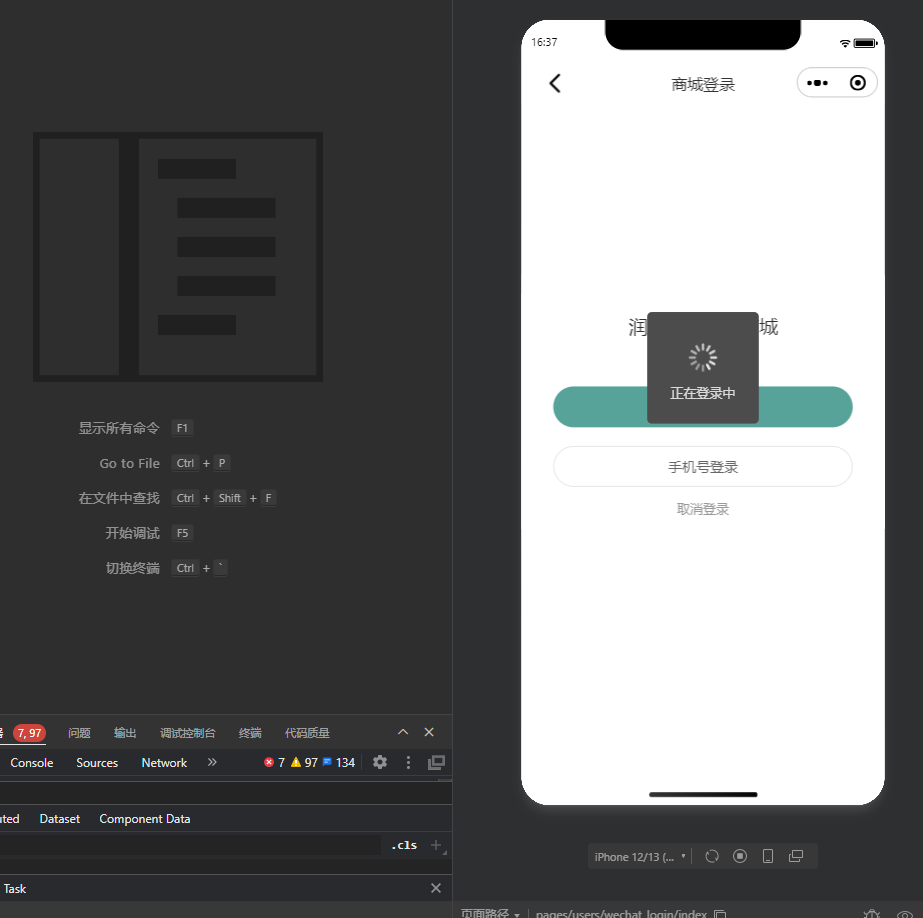The image size is (923, 918).
Task: Switch to the Network tab
Action: 164,763
